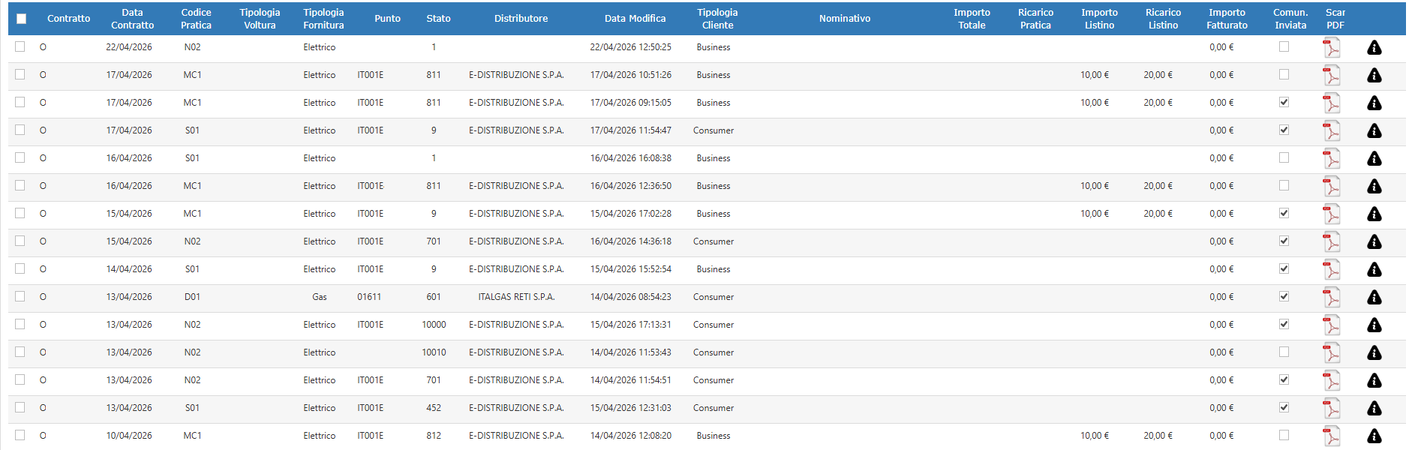
Task: Toggle Comun. Inviata for the 22/04/2026 row
Action: click(x=1284, y=47)
